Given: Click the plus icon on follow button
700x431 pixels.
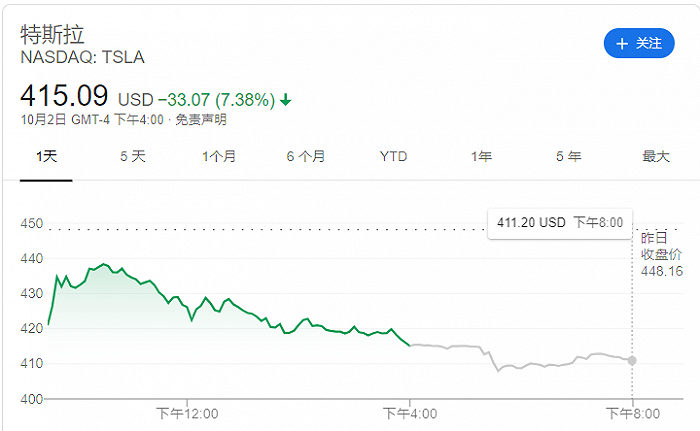Looking at the screenshot, I should (x=622, y=44).
